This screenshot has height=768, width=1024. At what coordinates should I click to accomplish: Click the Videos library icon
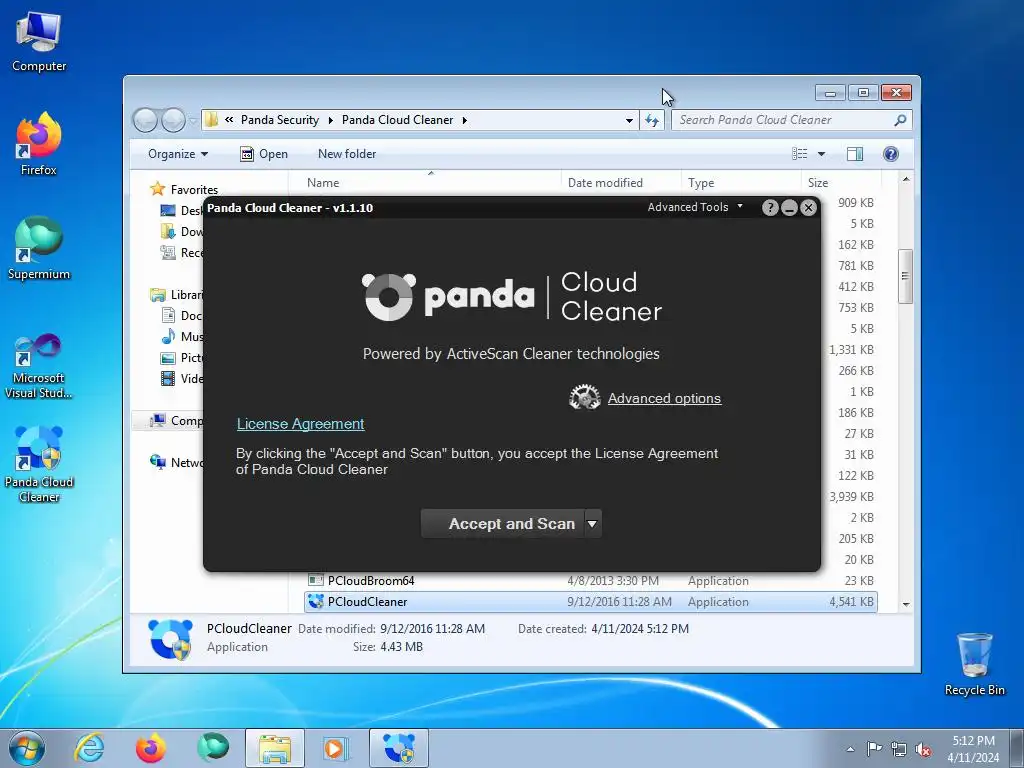[x=168, y=379]
